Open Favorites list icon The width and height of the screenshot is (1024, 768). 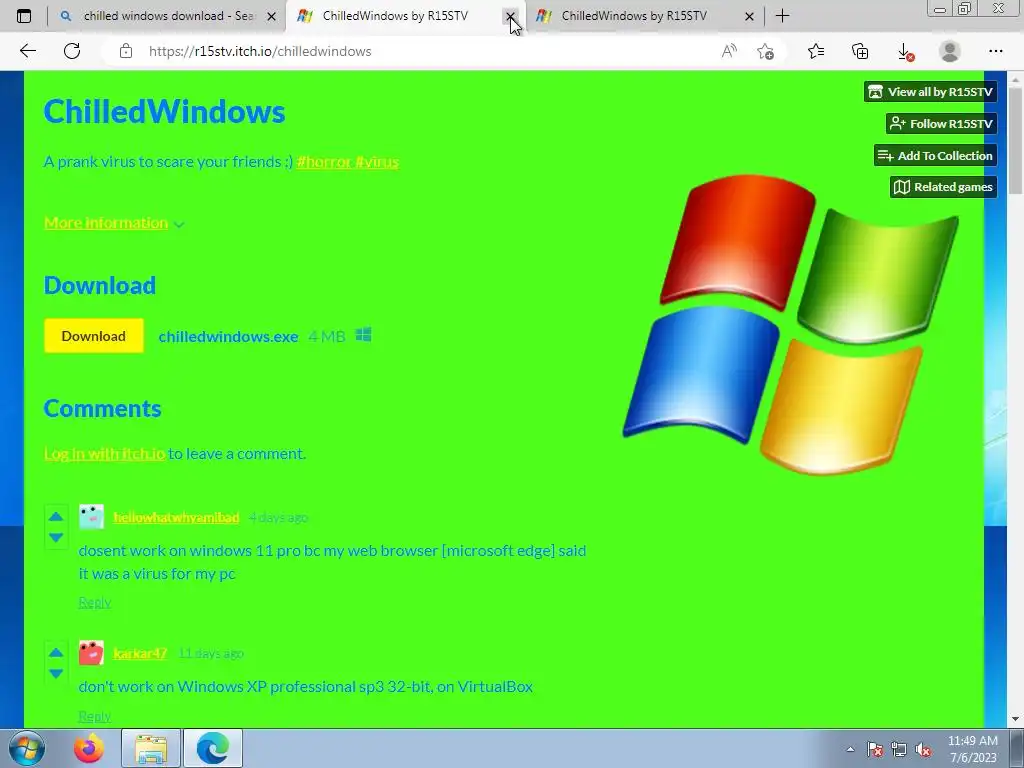pos(816,51)
